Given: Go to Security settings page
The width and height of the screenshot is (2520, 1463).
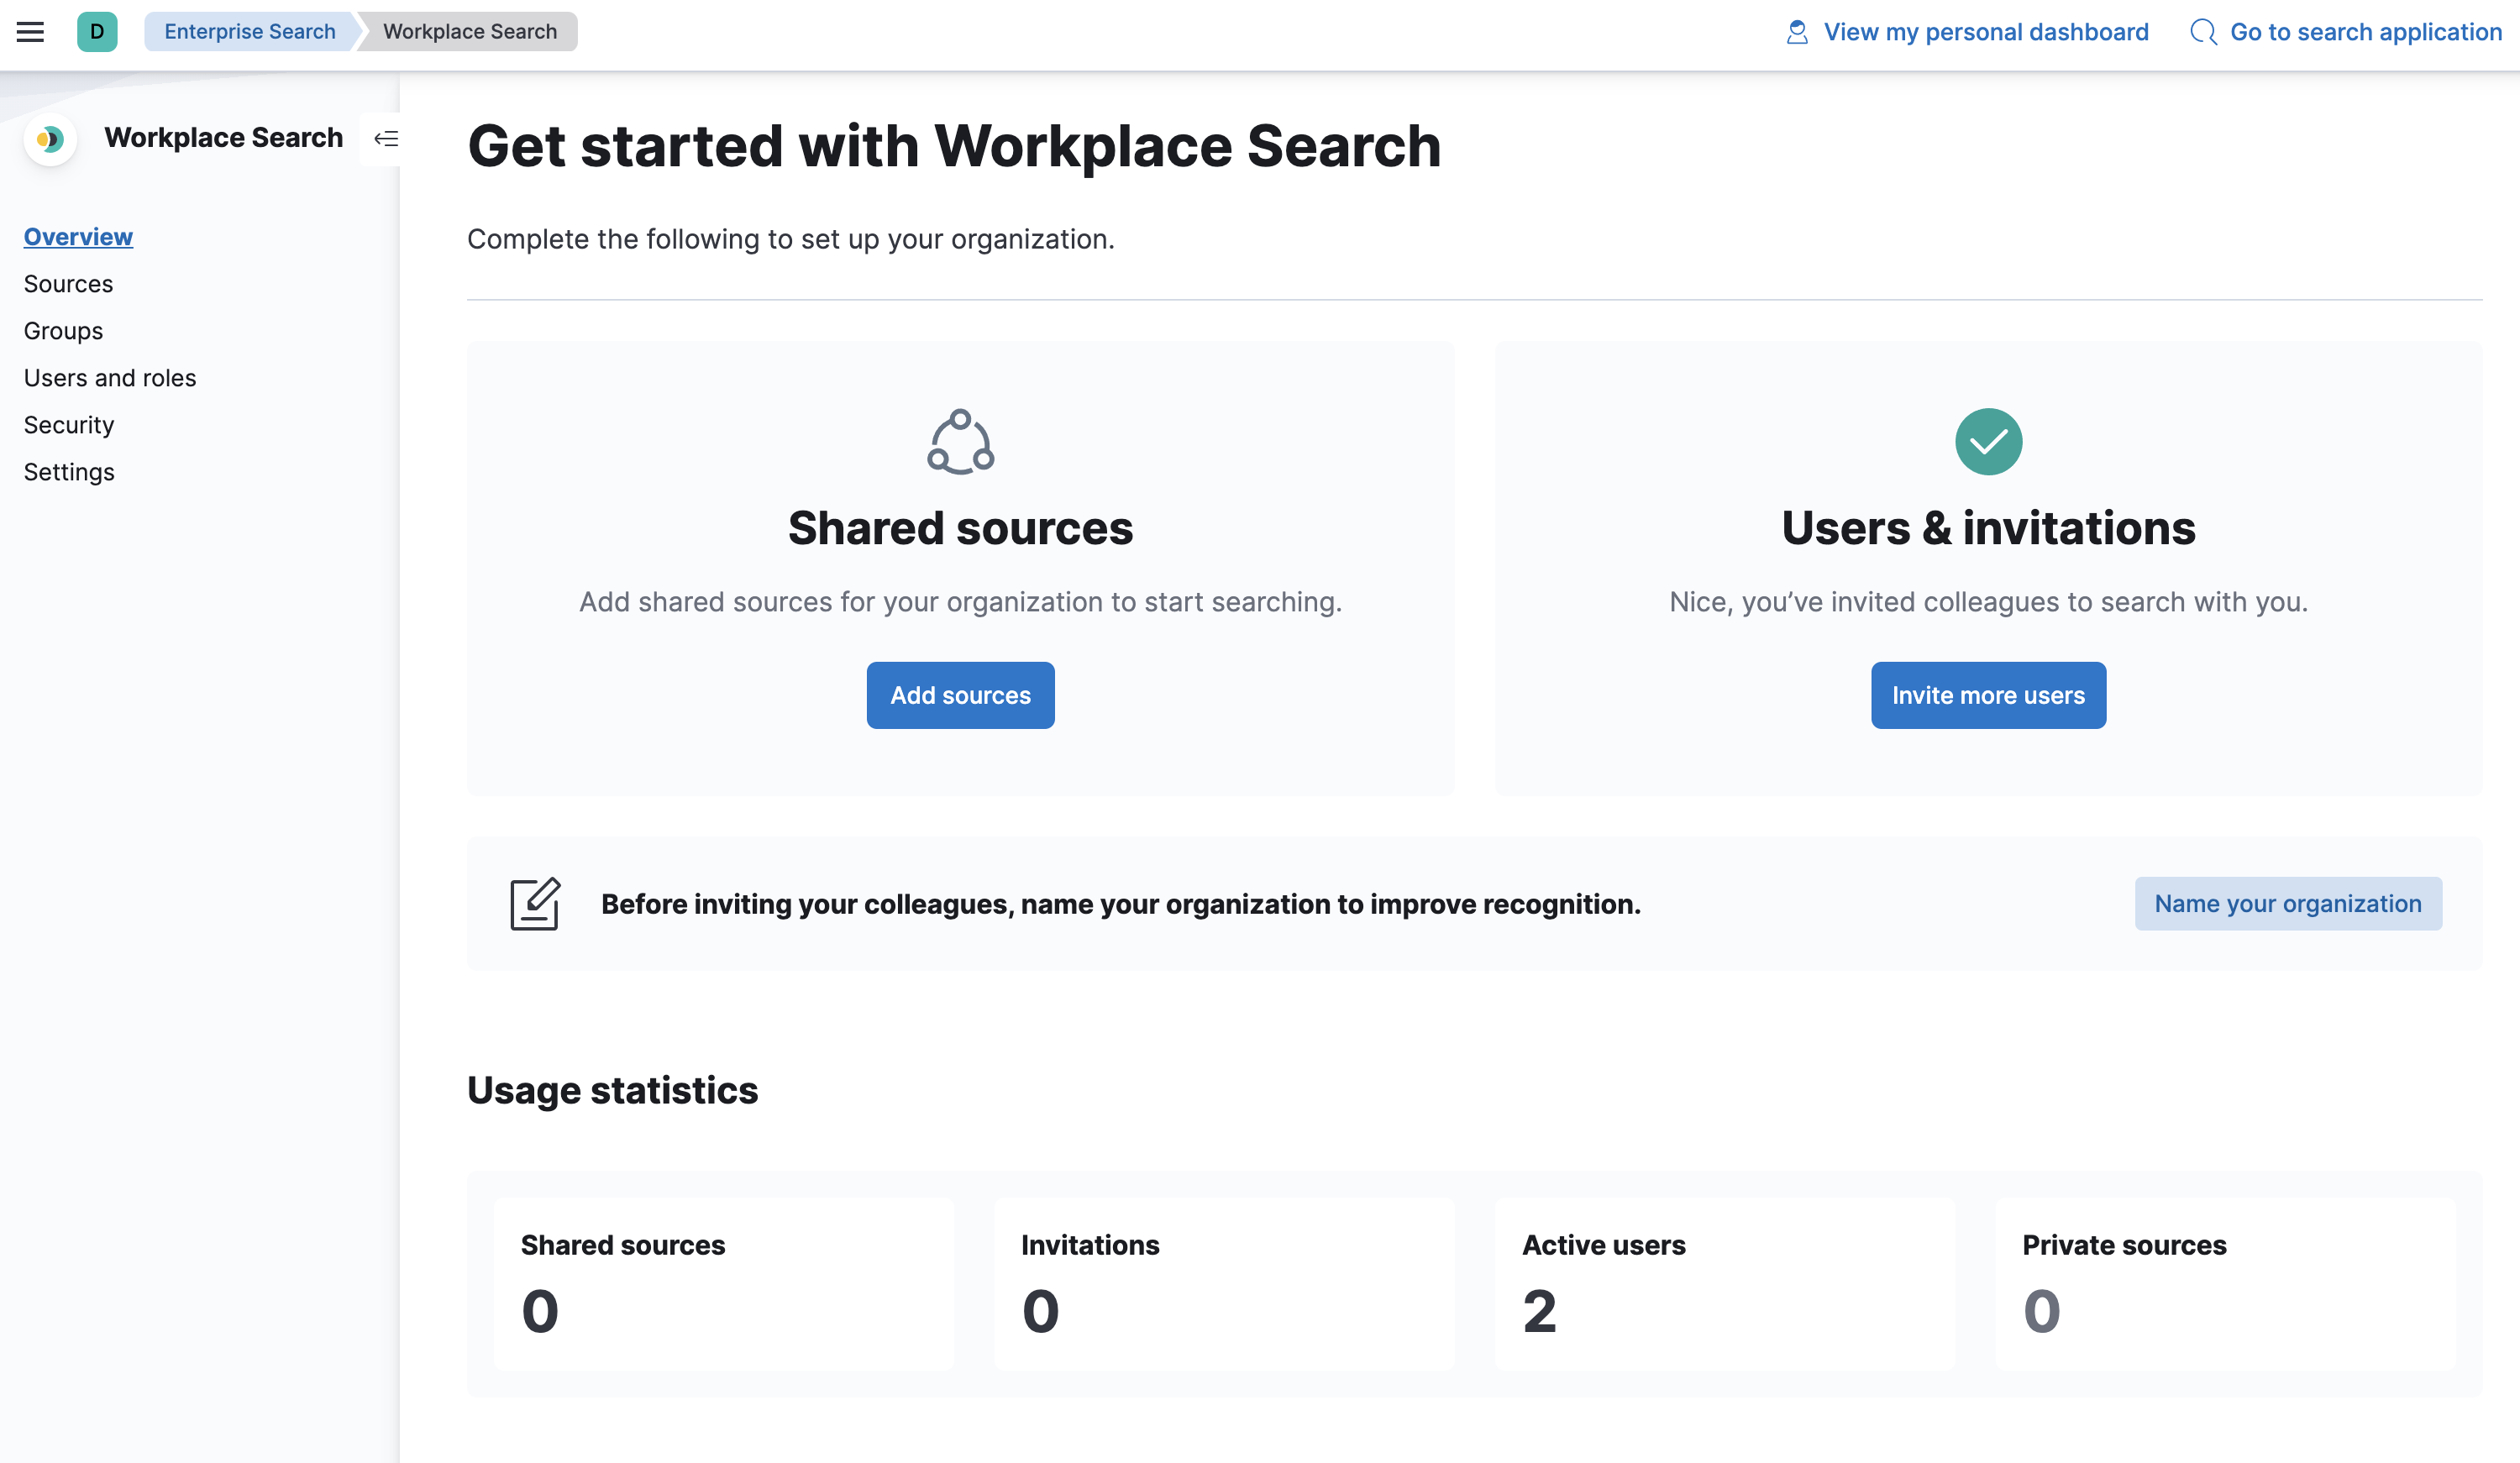Looking at the screenshot, I should (x=69, y=425).
